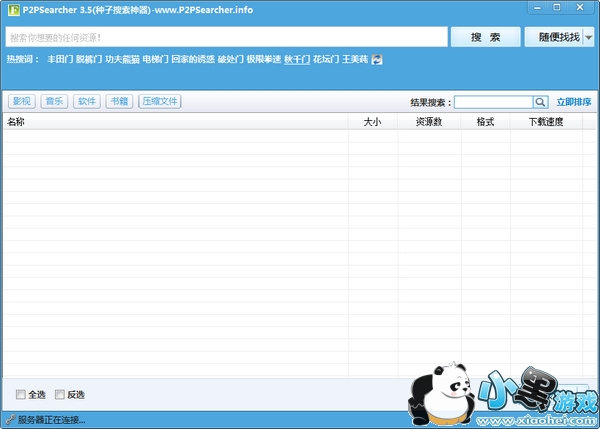Screen dimensions: 600x429
Task: Close the P2PSearcher window
Action: coord(580,8)
